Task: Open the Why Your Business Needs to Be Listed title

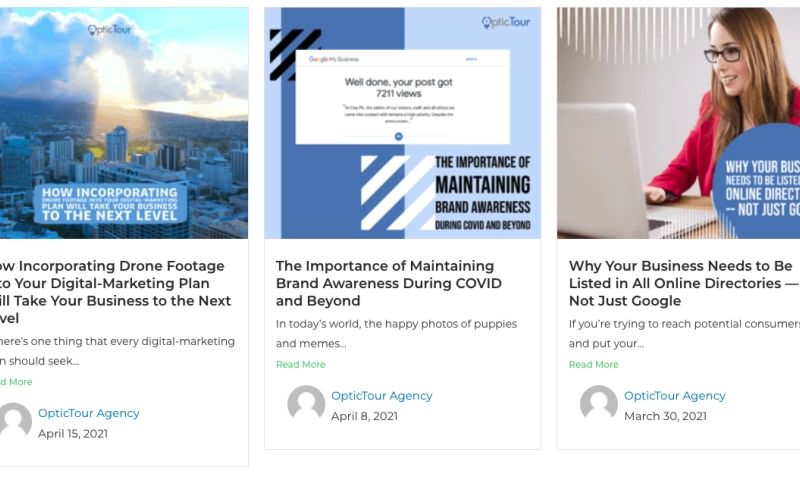Action: pyautogui.click(x=684, y=283)
